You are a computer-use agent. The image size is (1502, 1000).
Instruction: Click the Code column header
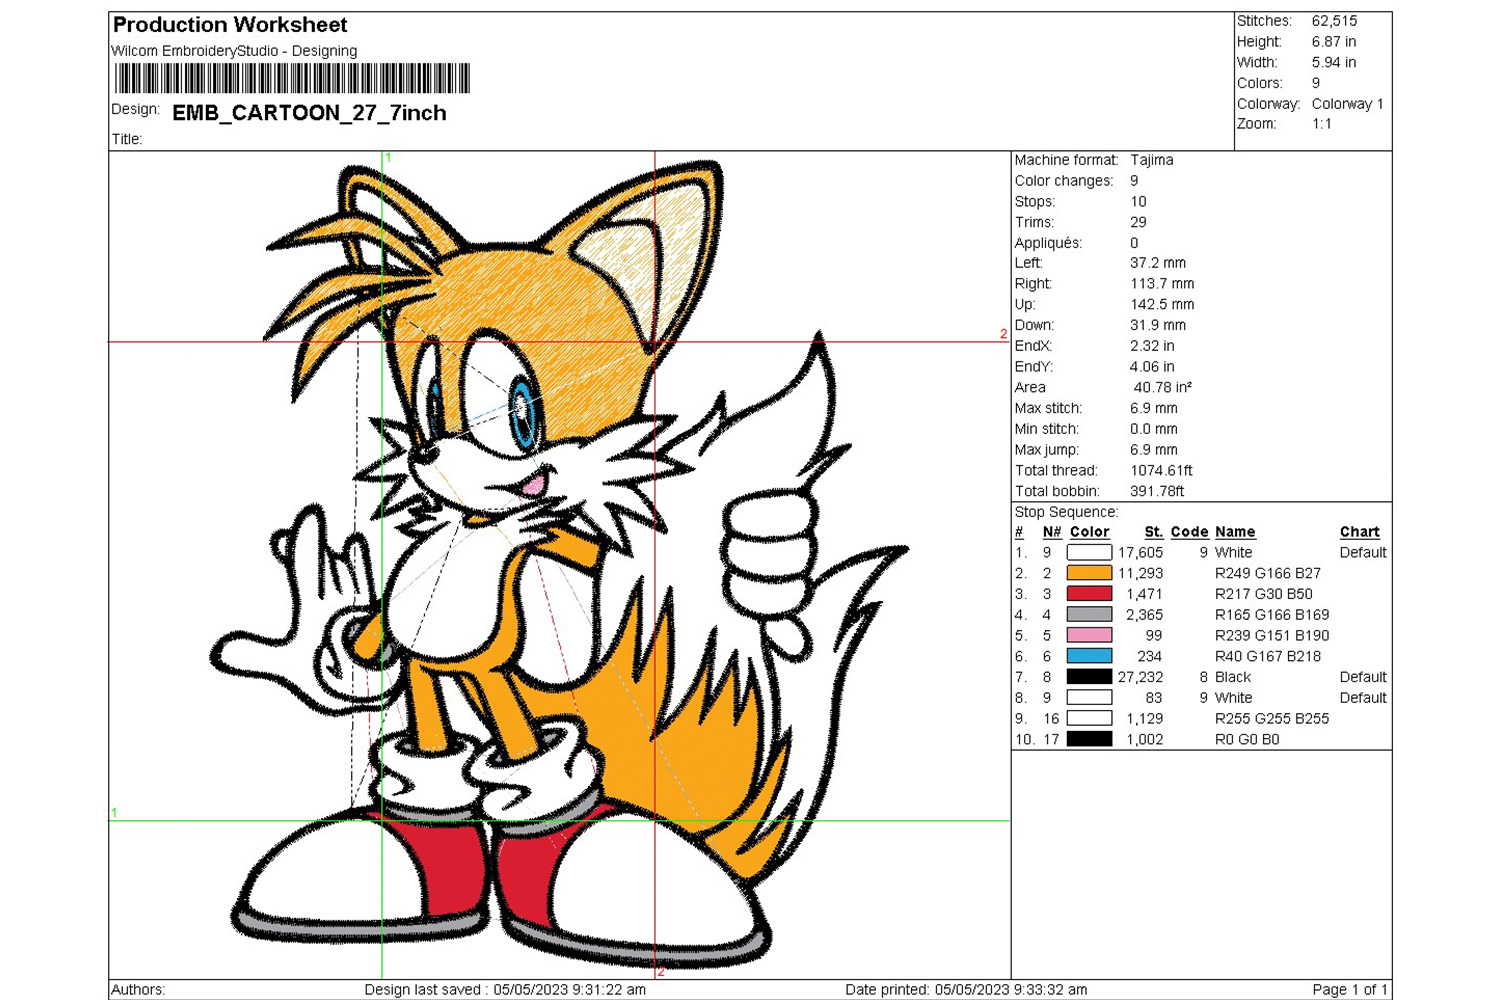pyautogui.click(x=1189, y=532)
